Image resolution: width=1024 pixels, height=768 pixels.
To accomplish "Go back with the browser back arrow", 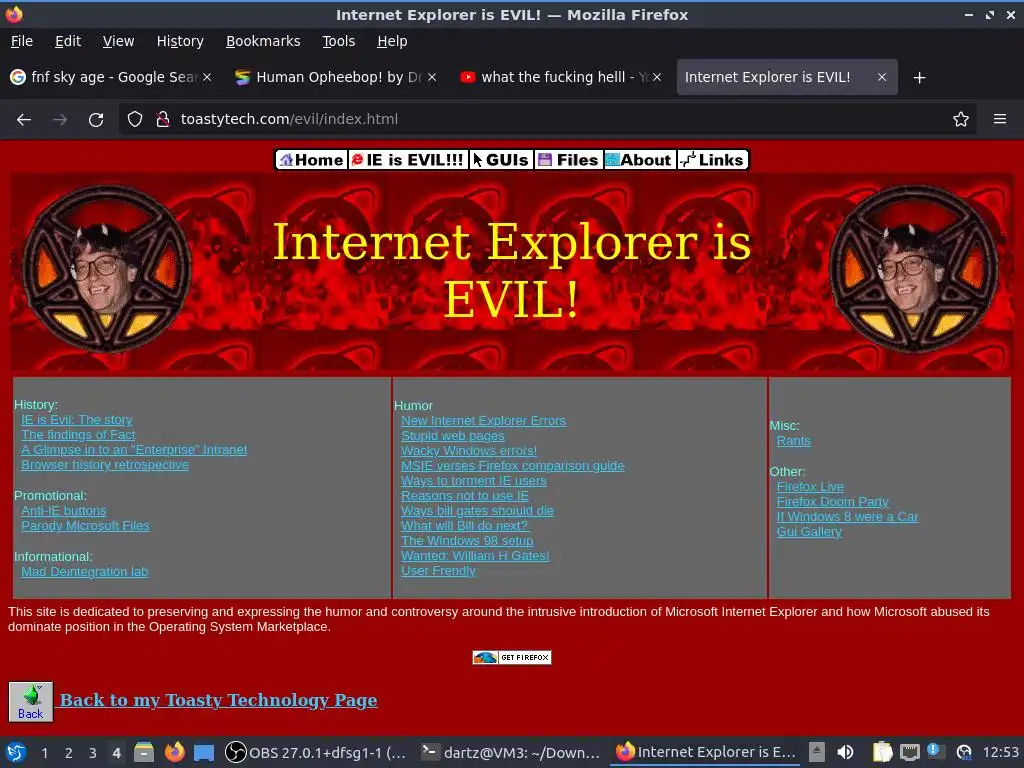I will point(24,120).
